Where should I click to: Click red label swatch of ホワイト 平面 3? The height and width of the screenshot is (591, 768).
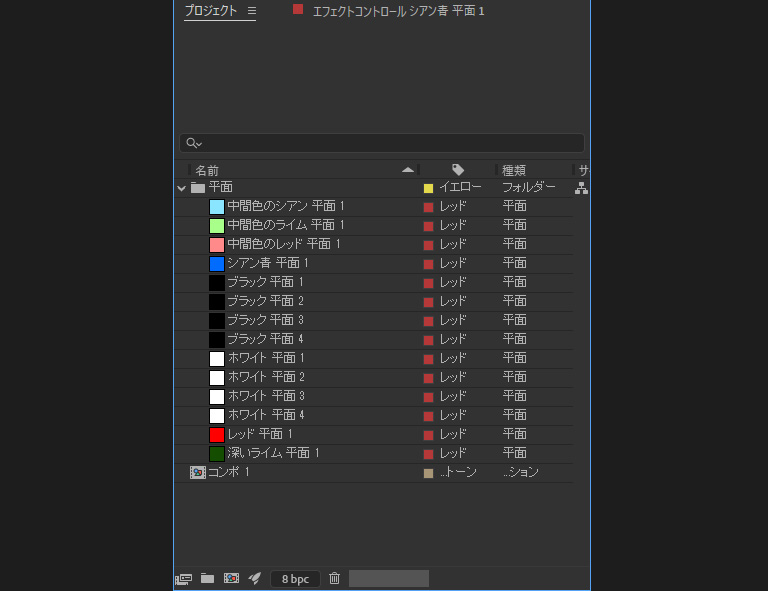point(429,397)
